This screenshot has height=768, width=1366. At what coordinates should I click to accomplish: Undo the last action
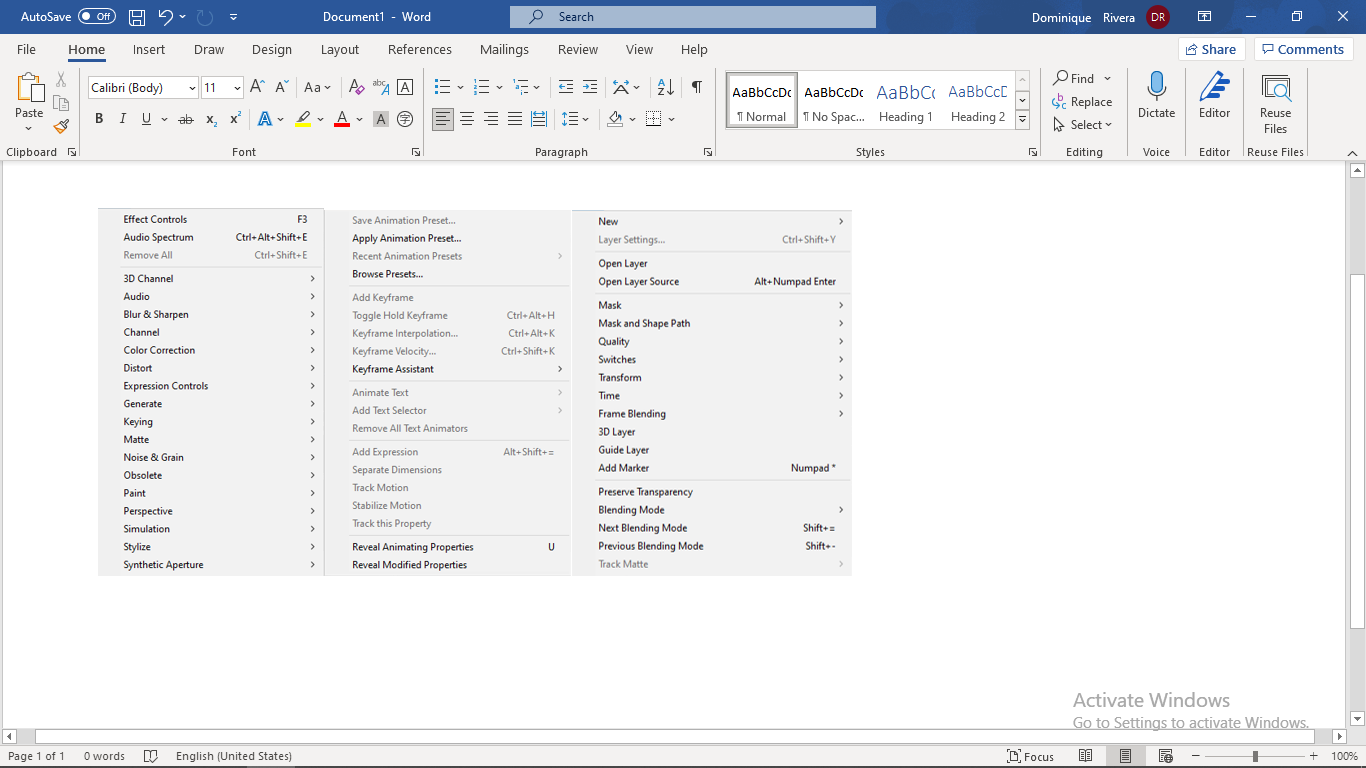[x=166, y=17]
